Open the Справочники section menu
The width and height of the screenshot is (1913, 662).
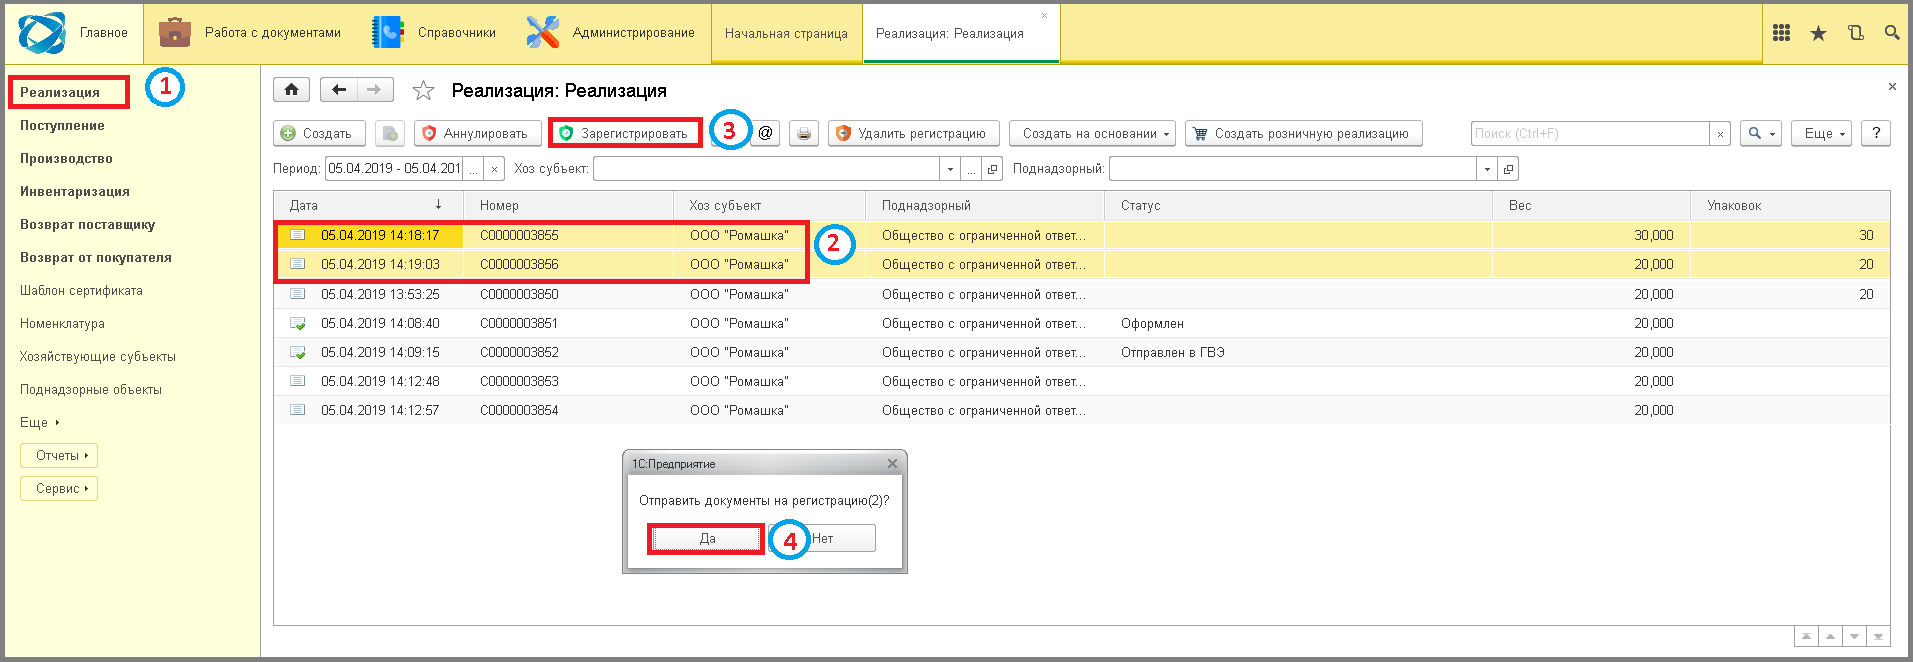435,33
